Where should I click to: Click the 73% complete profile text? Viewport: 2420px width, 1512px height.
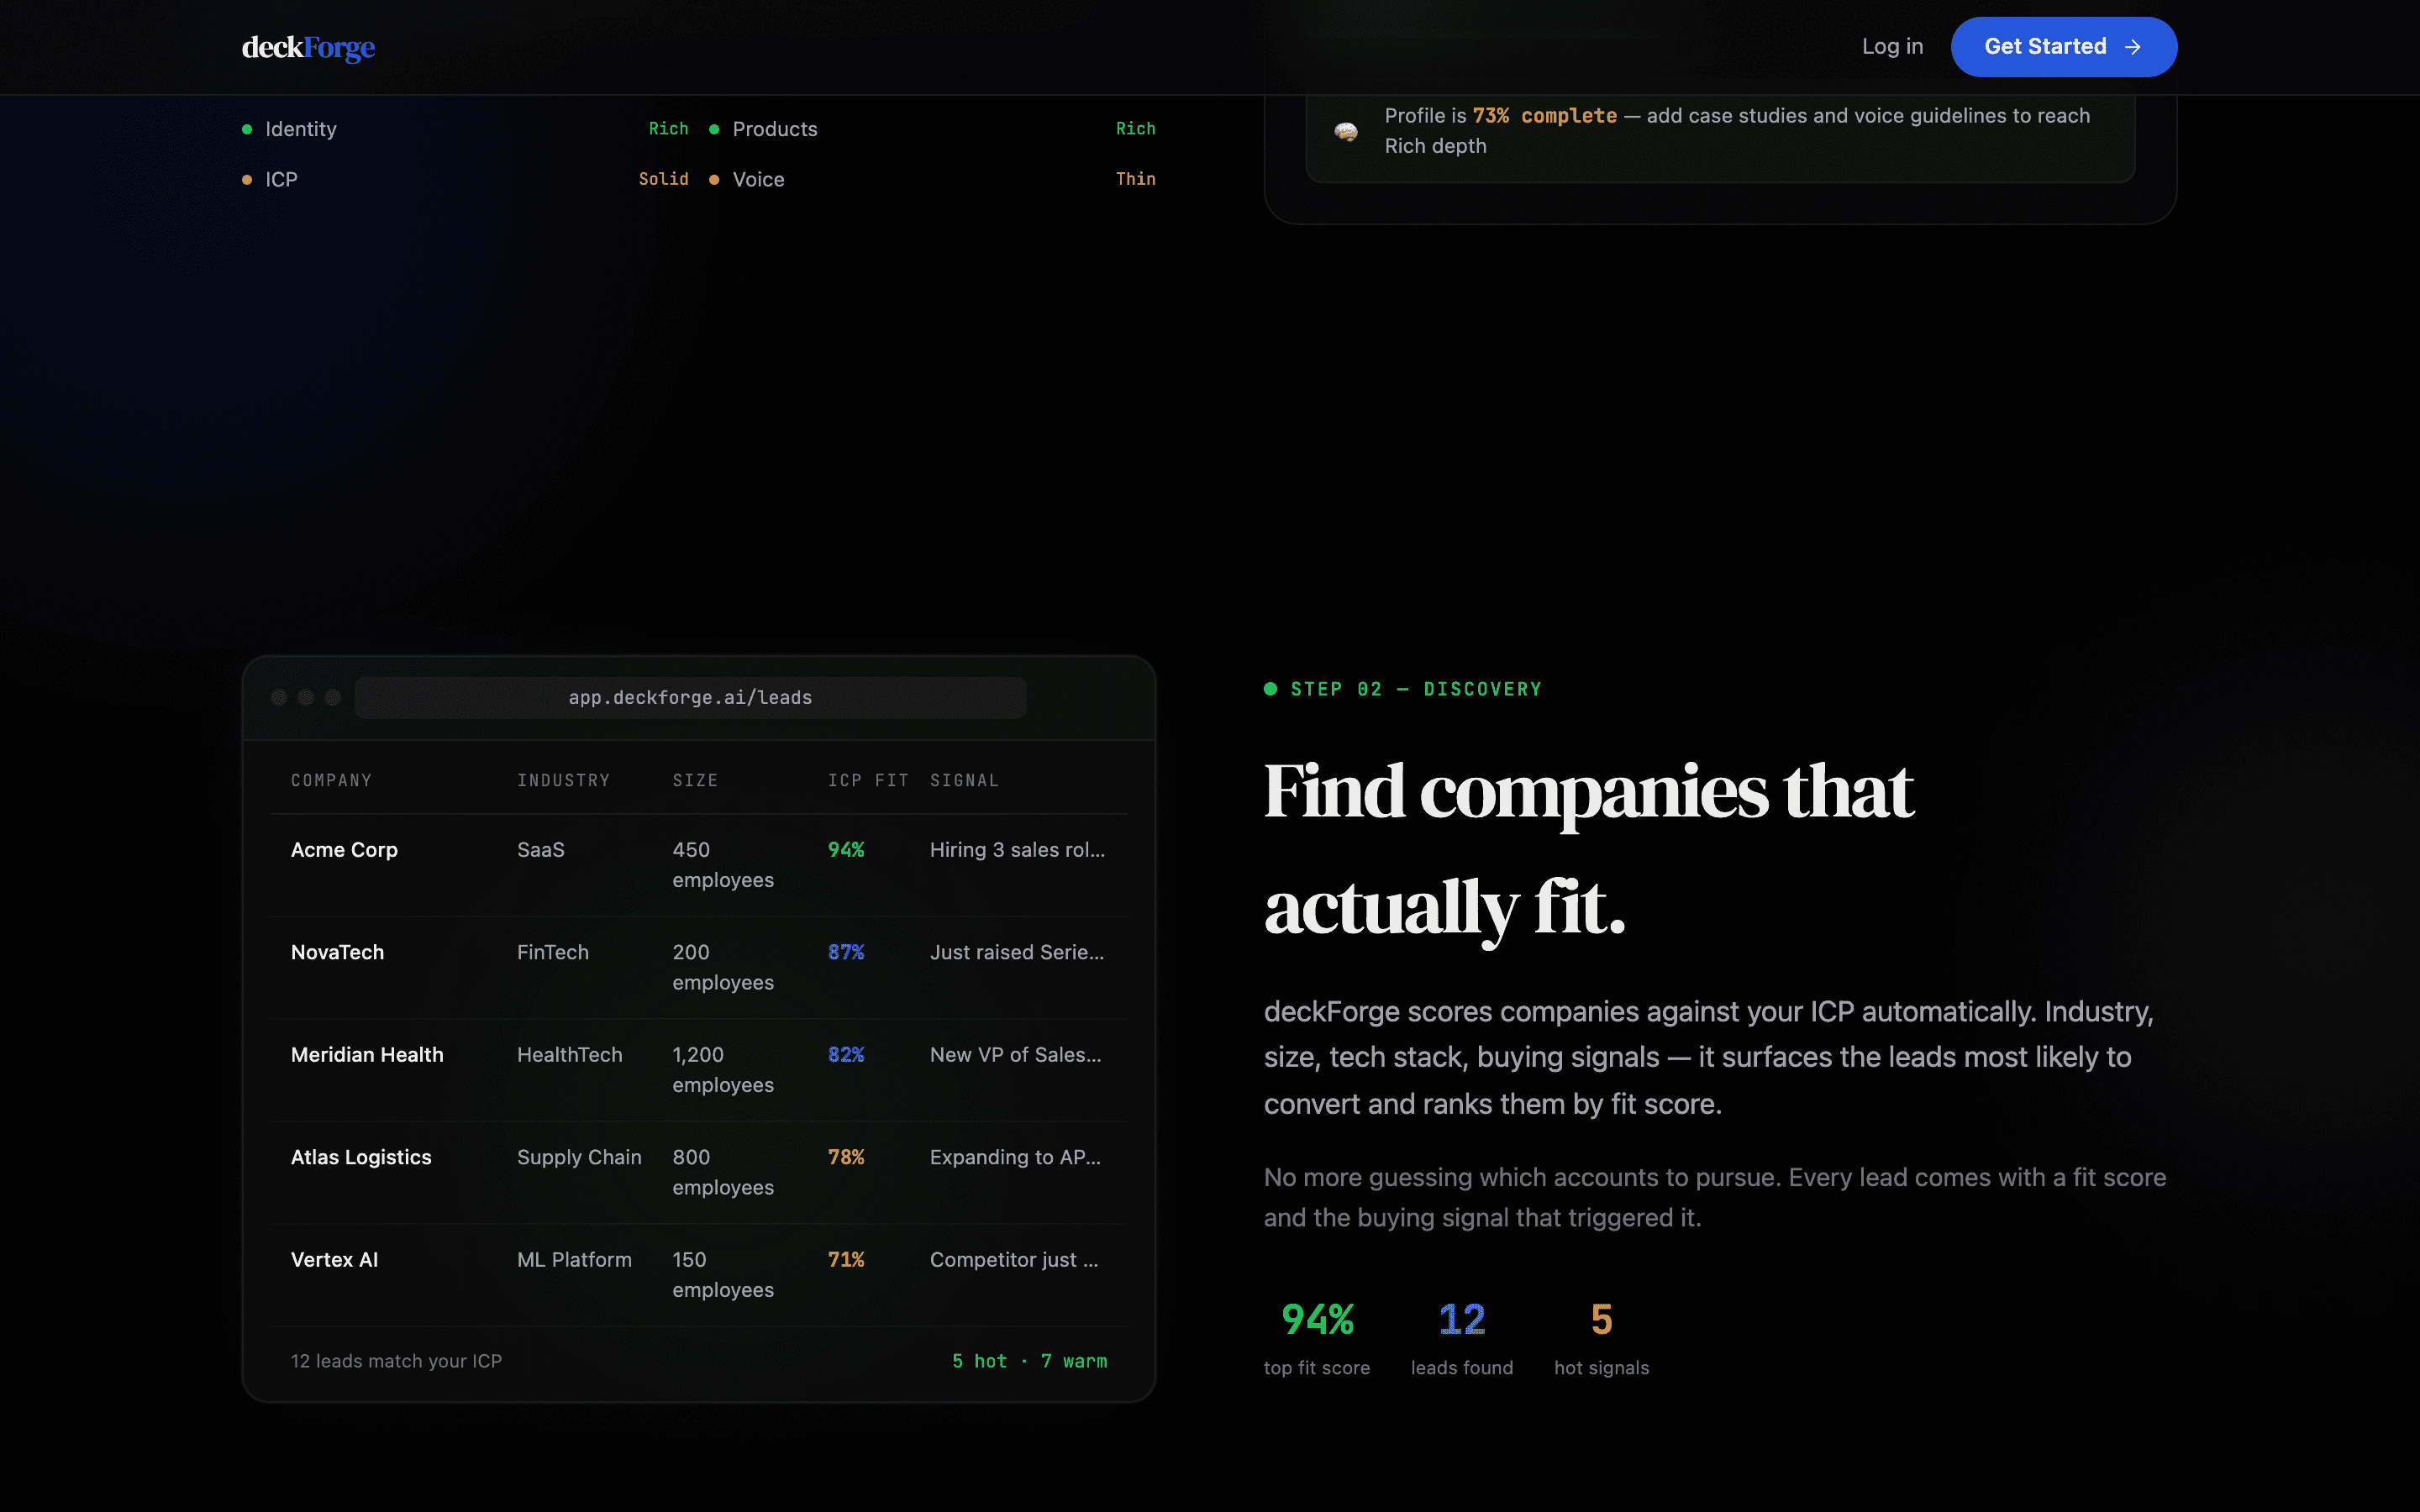coord(1544,116)
